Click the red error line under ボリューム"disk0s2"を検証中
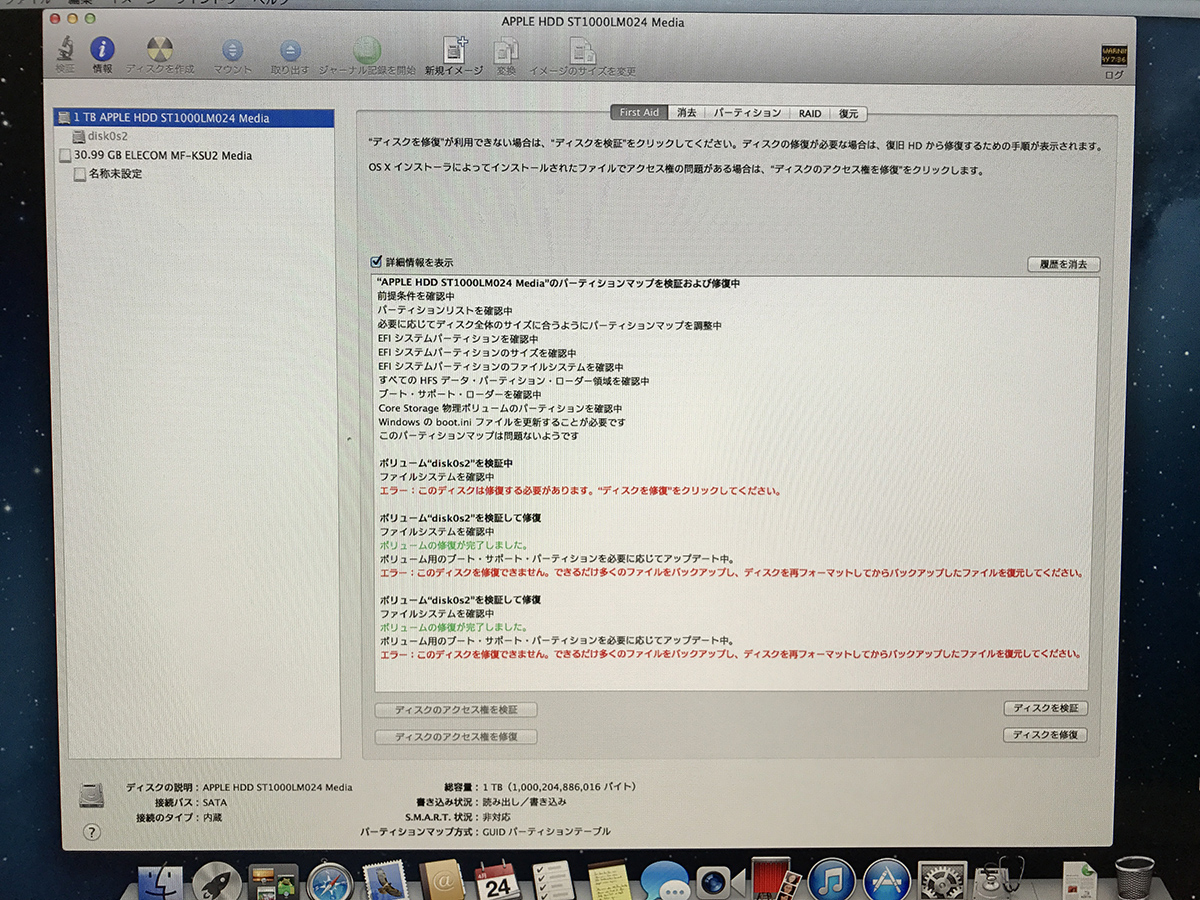Viewport: 1200px width, 900px height. (580, 491)
